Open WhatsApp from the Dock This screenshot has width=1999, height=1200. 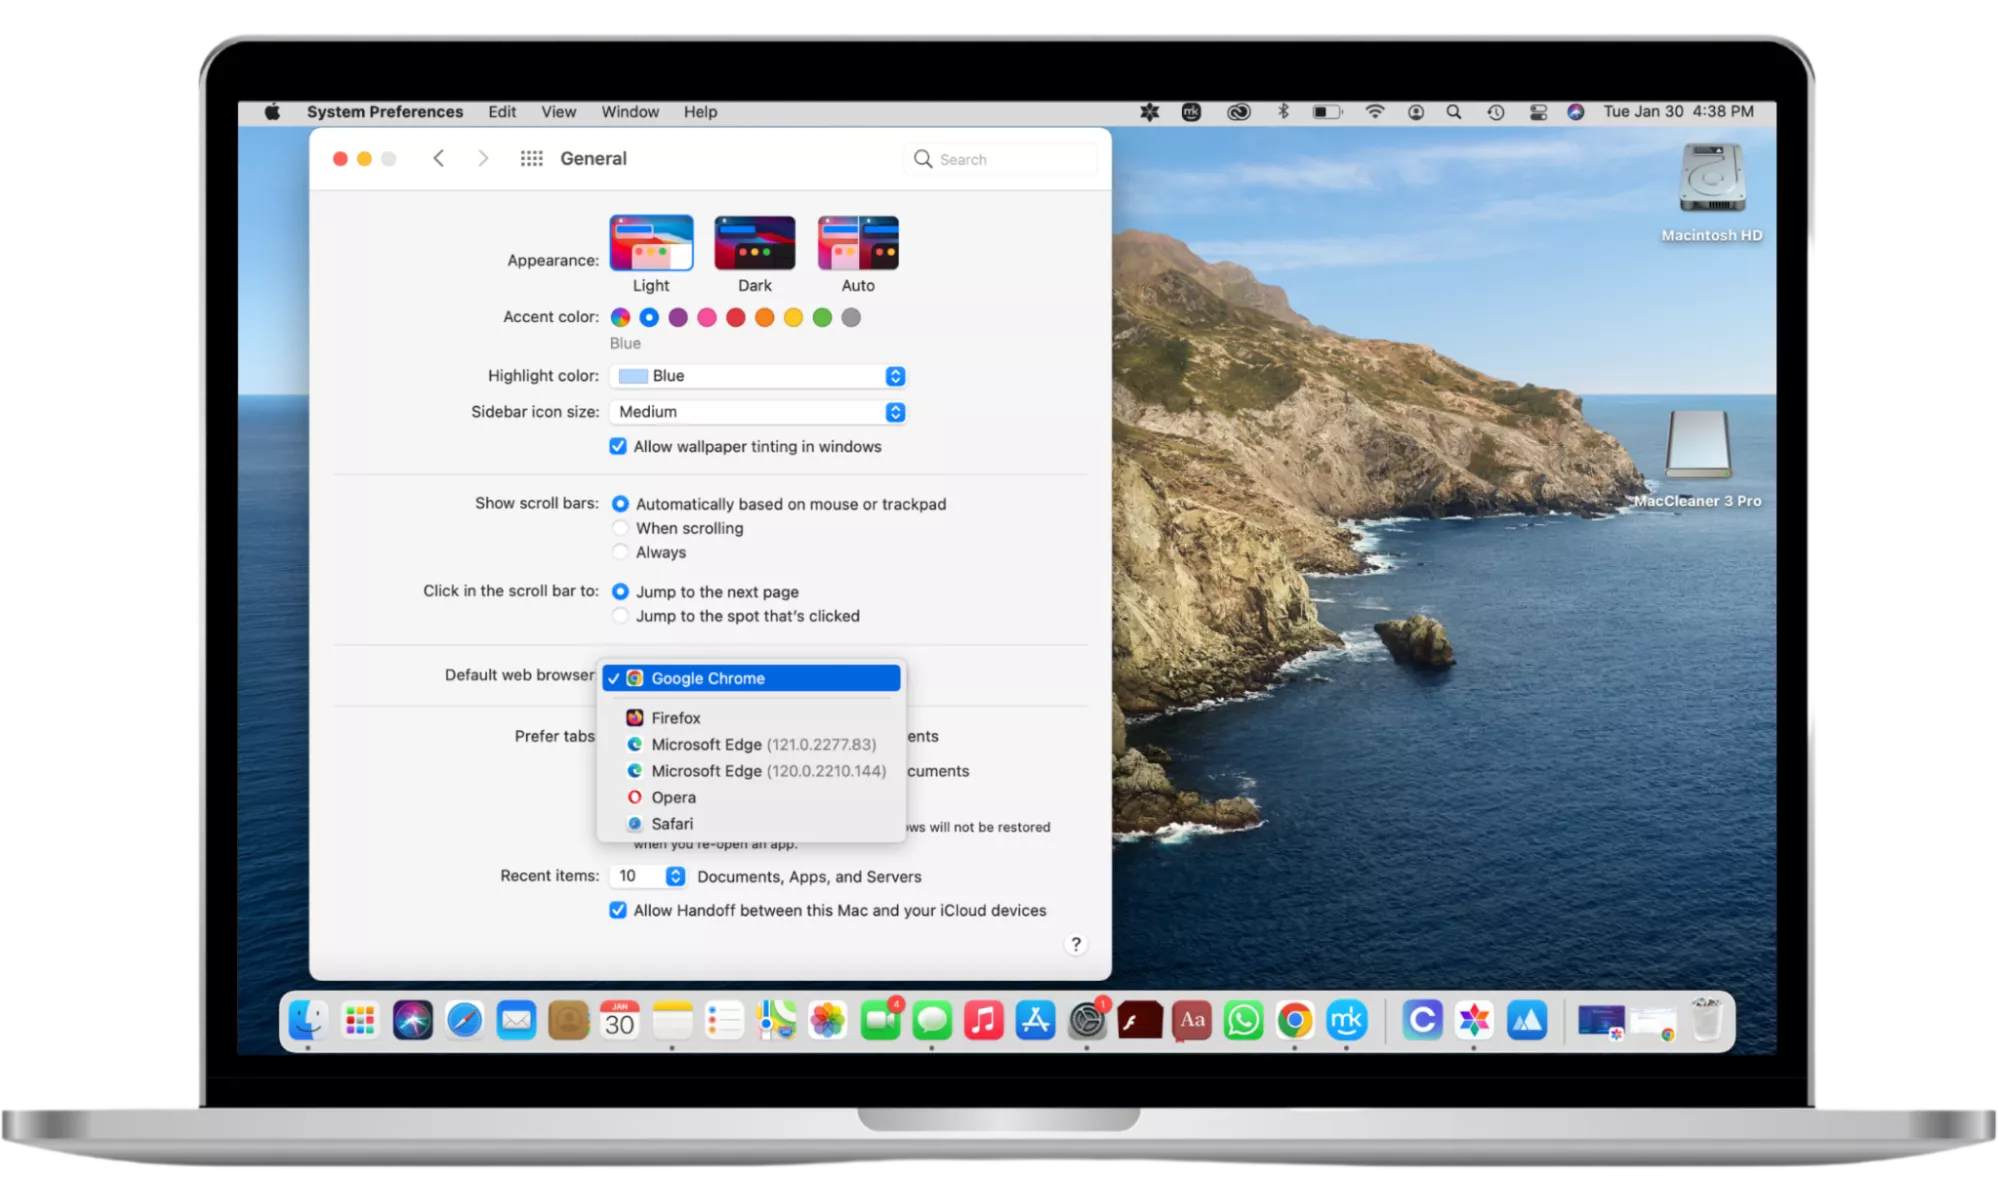pyautogui.click(x=1242, y=1020)
